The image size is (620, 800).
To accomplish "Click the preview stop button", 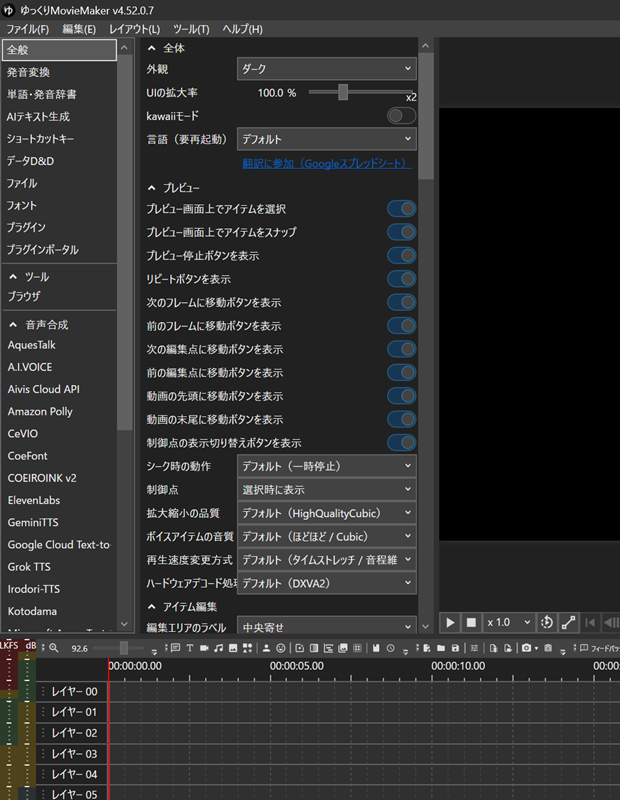I will [x=471, y=622].
